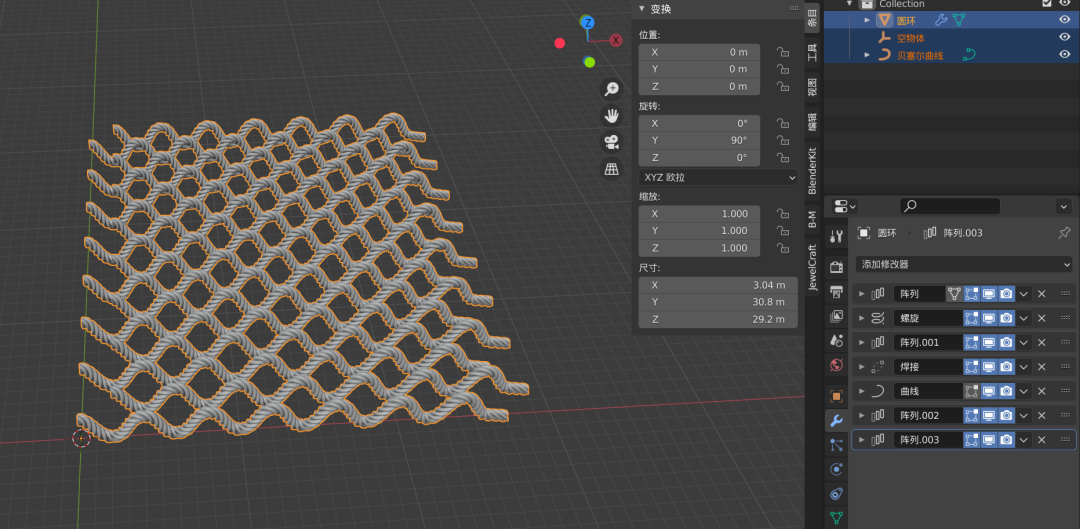Open the World properties globe icon
The image size is (1080, 529).
(x=837, y=365)
